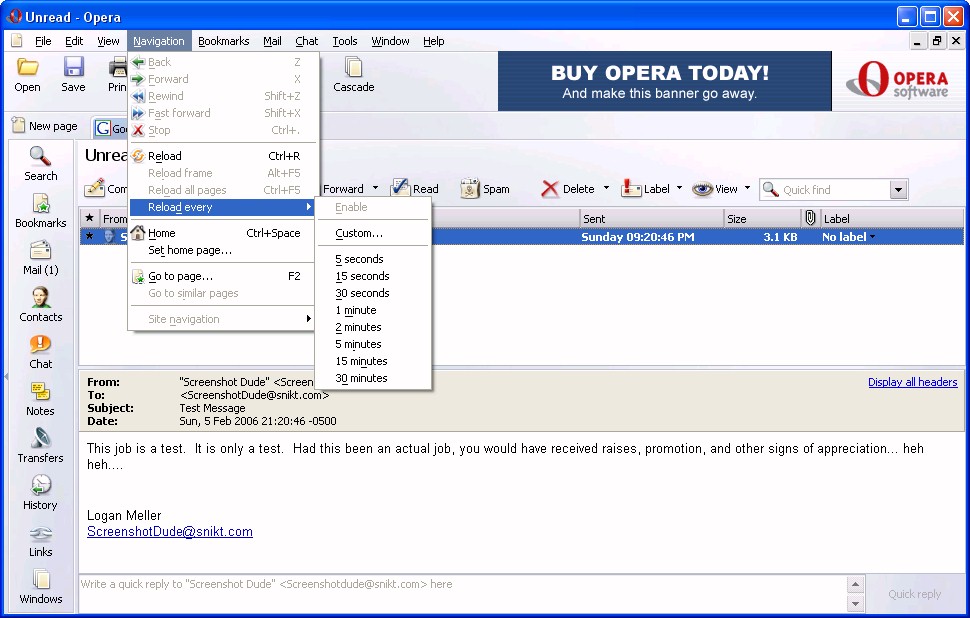Click the Save toolbar icon
This screenshot has width=970, height=618.
(x=73, y=74)
